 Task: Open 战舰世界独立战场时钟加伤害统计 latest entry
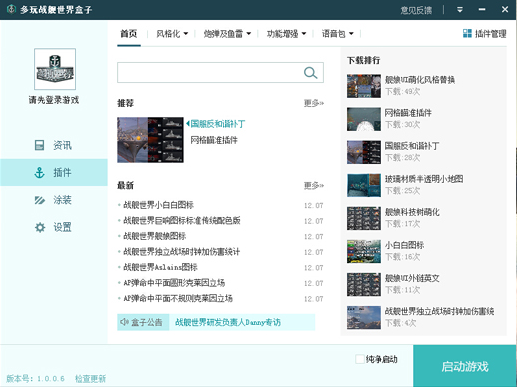point(182,252)
